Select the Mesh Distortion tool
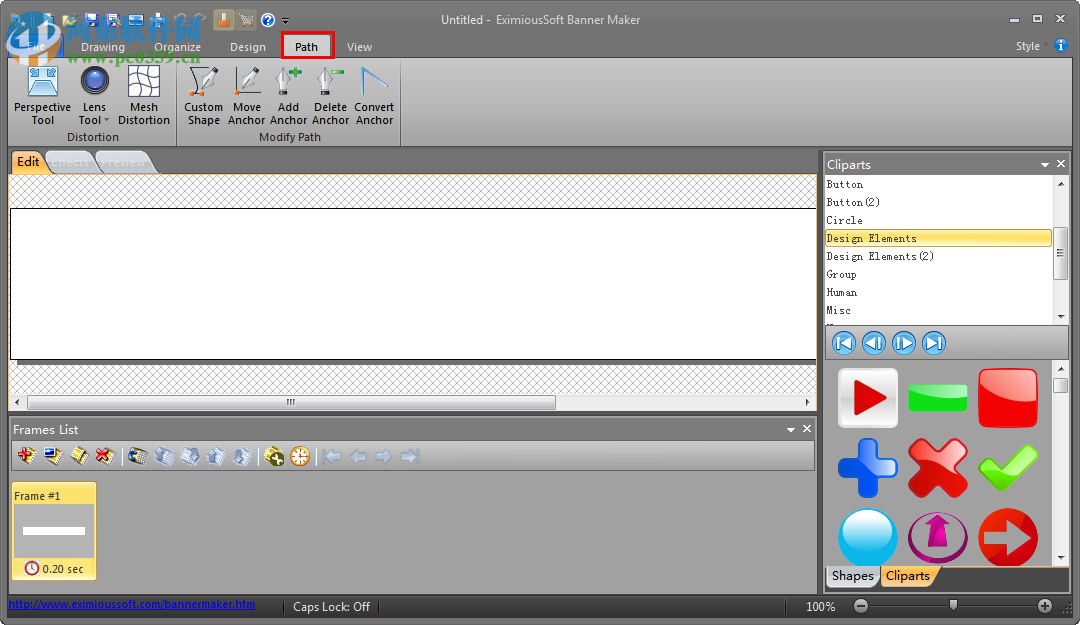This screenshot has height=625, width=1080. (144, 95)
